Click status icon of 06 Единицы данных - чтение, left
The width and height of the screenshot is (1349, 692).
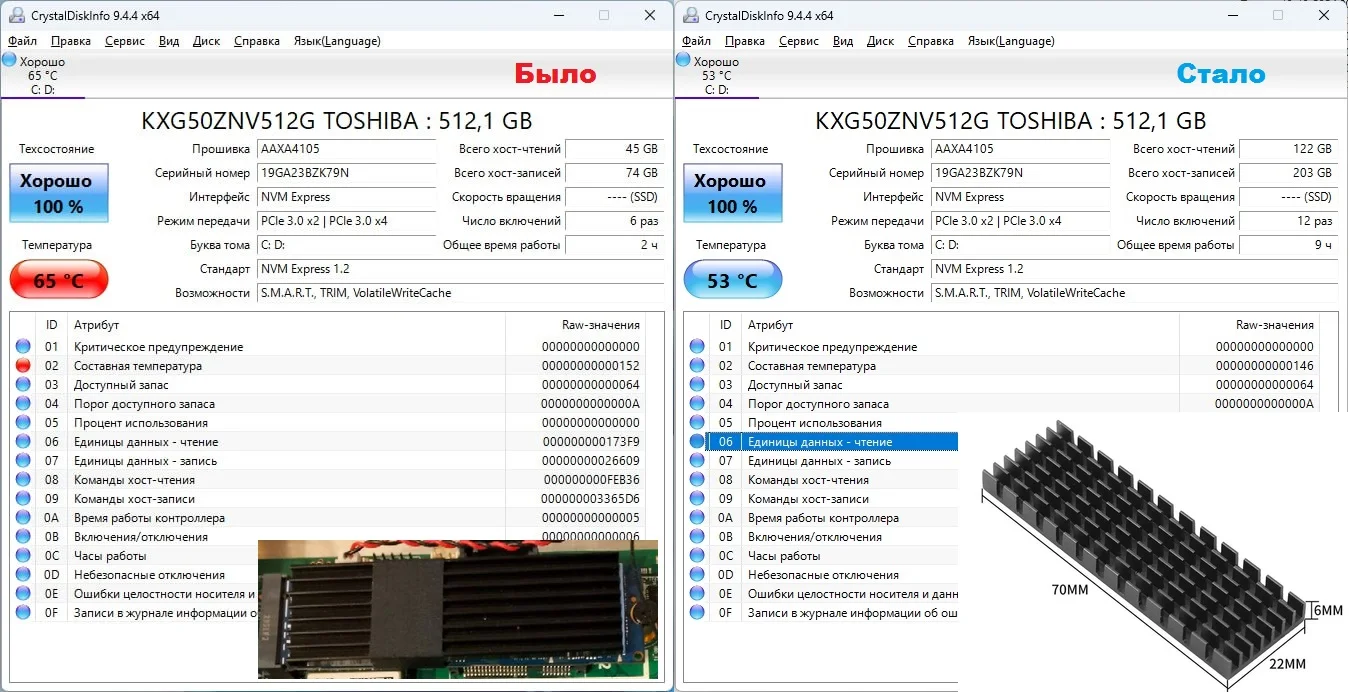[23, 442]
